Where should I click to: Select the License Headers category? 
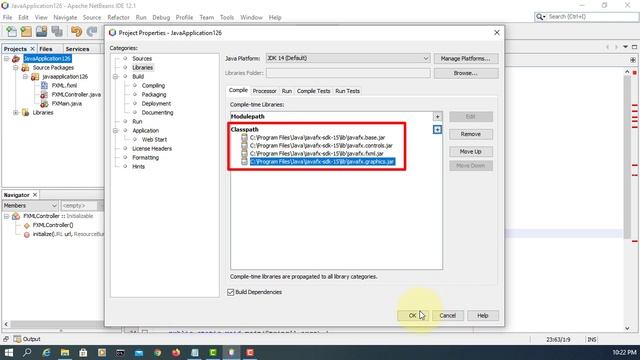point(152,149)
